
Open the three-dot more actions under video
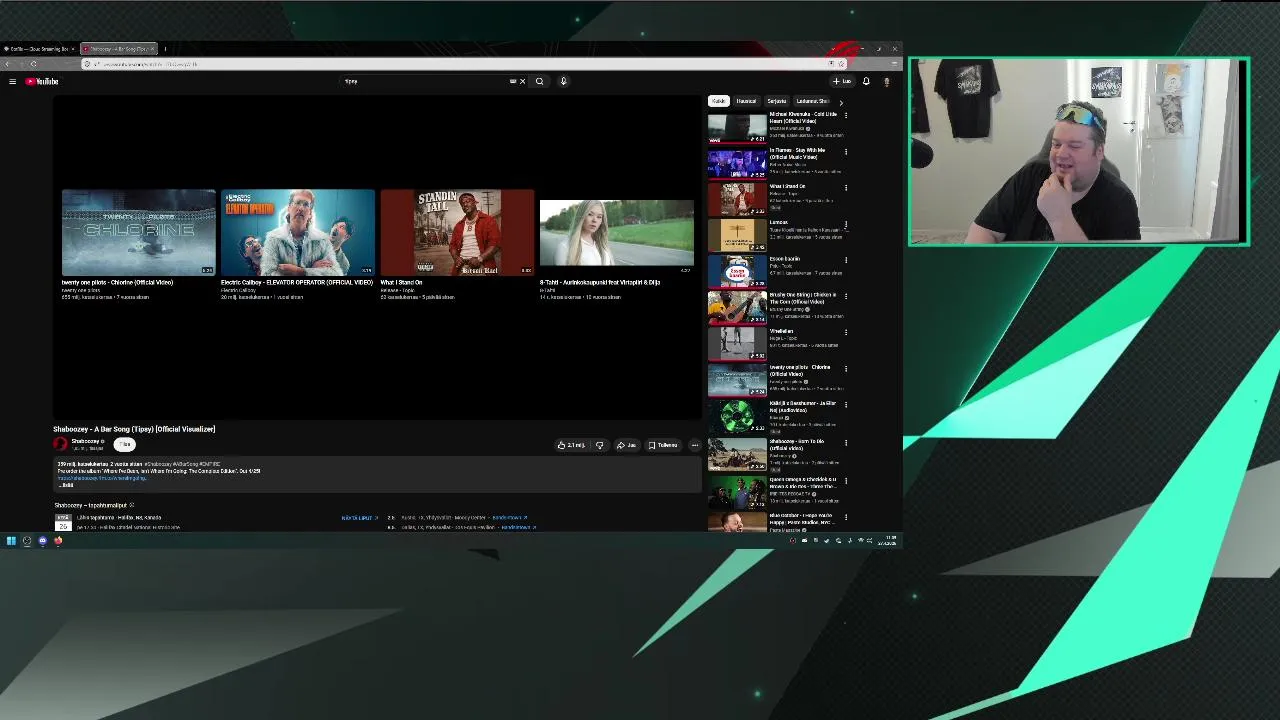[x=695, y=445]
